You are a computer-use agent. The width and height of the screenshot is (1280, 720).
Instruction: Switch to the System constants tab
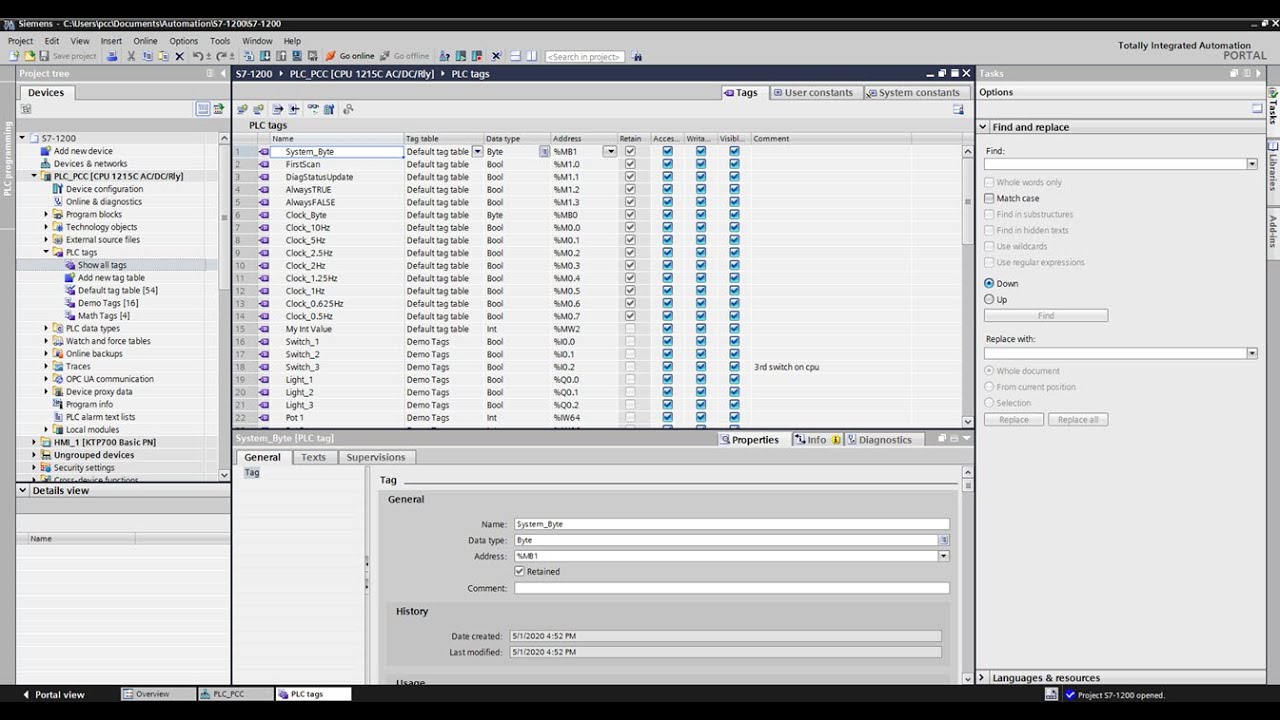[x=913, y=93]
